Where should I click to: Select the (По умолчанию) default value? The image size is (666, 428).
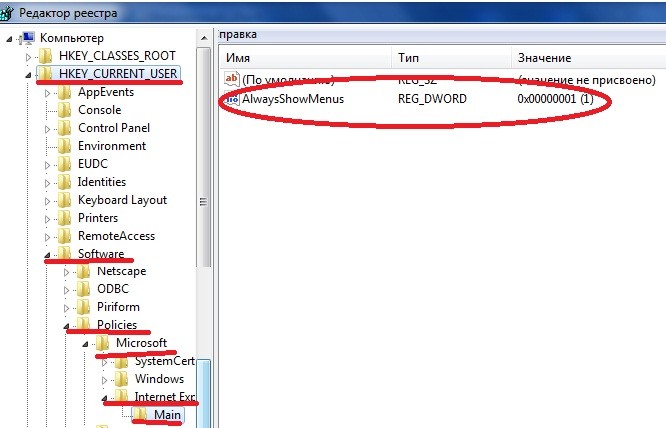(x=288, y=80)
